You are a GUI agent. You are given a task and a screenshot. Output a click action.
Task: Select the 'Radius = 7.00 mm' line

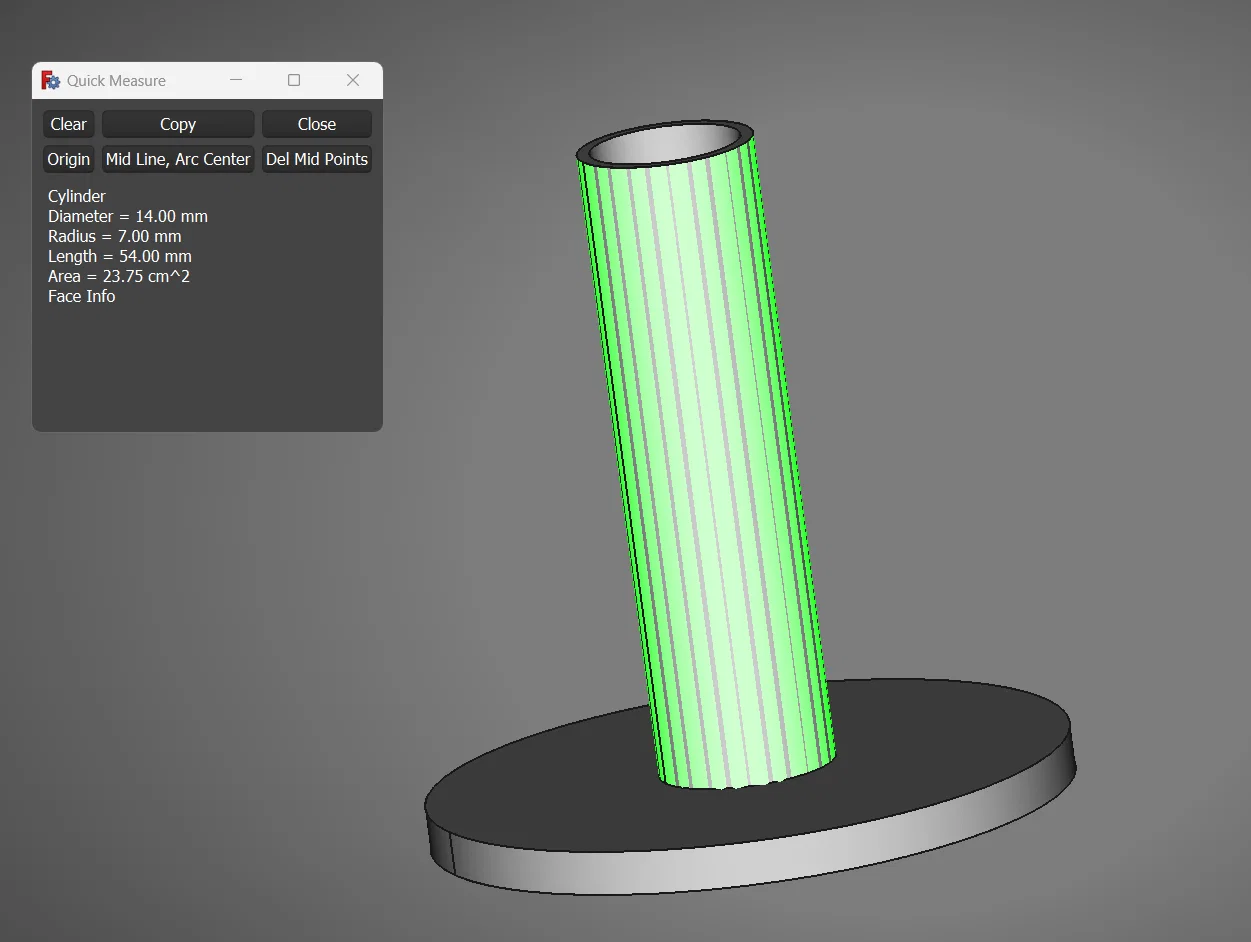115,236
